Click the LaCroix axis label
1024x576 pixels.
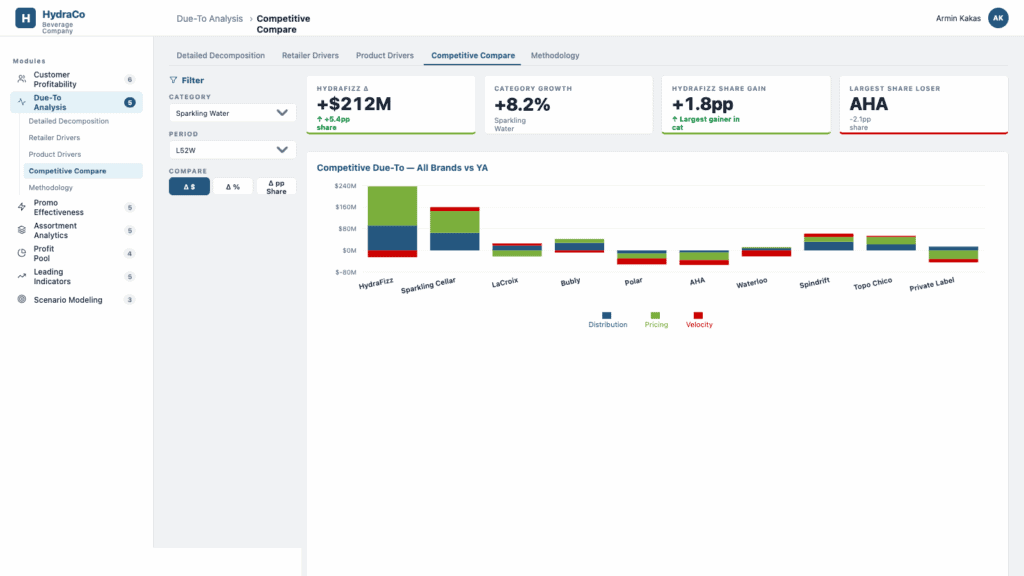click(505, 282)
